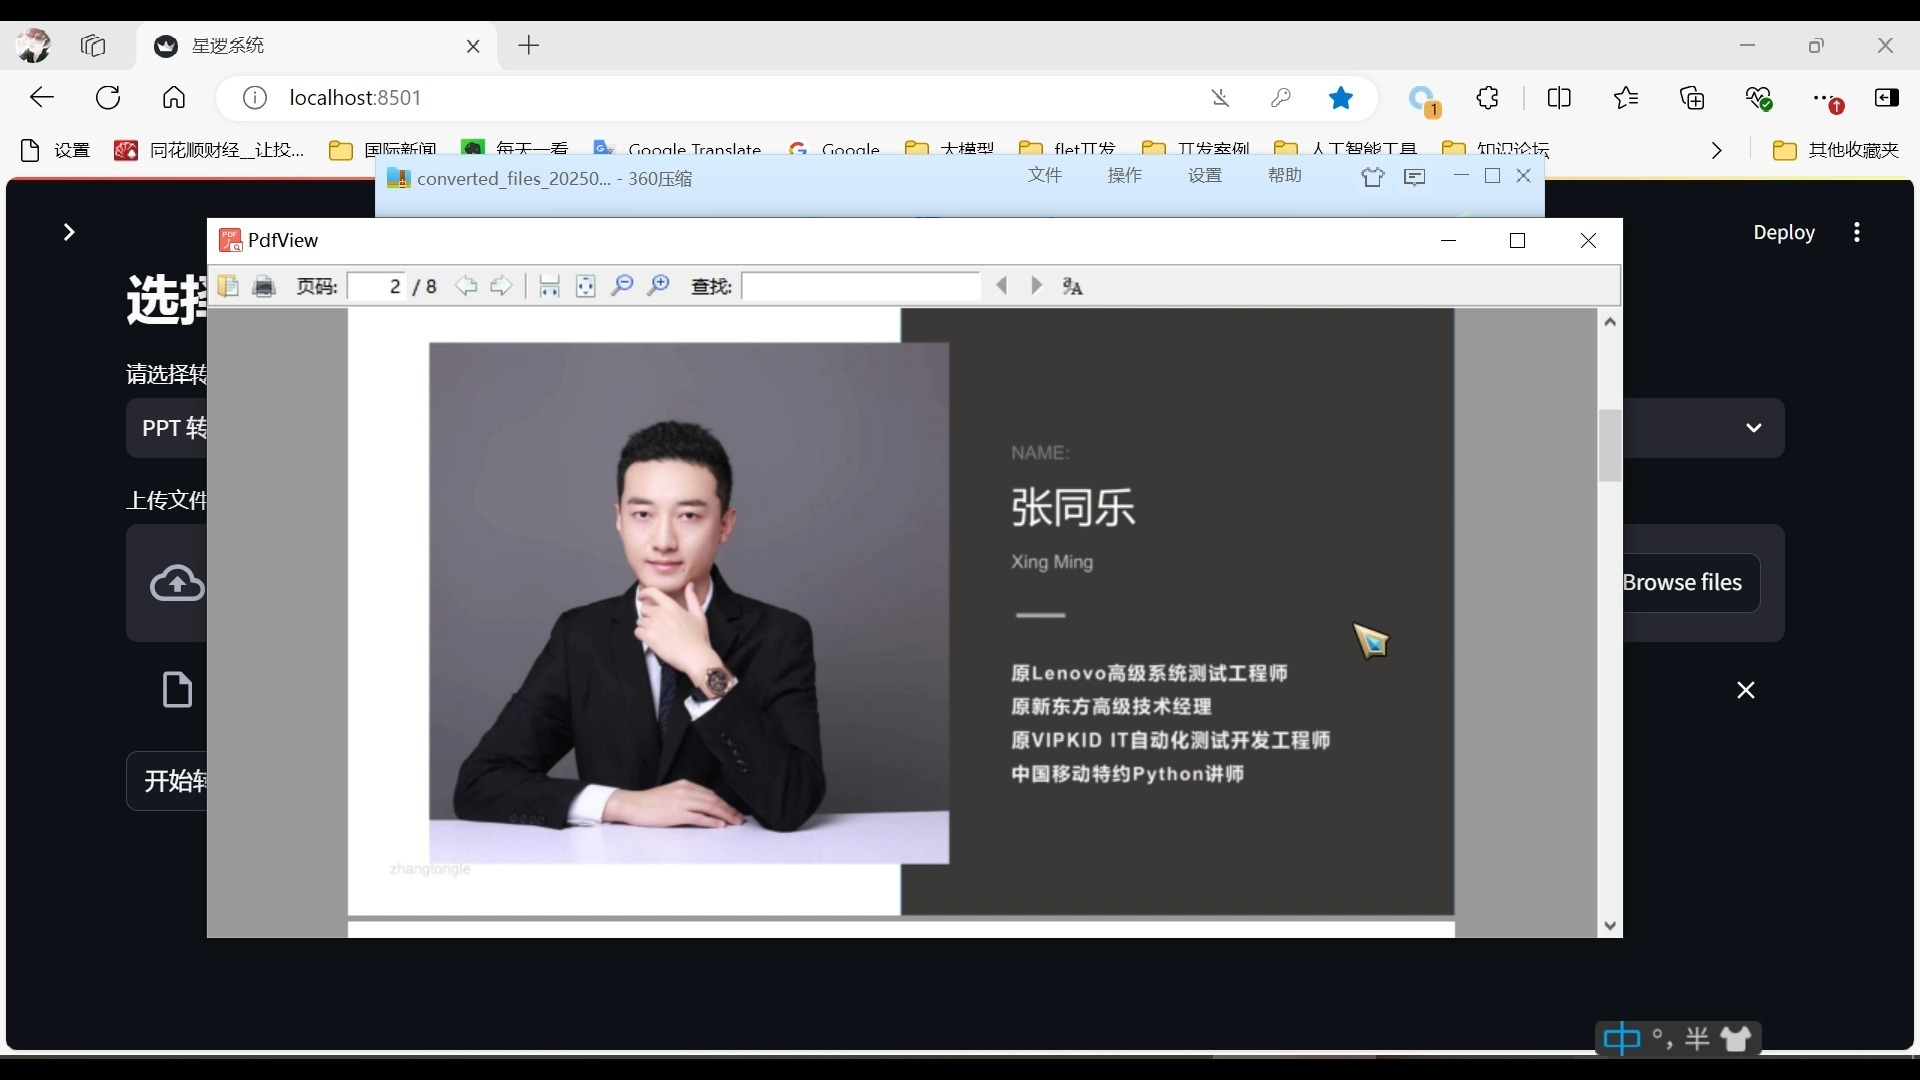Image resolution: width=1920 pixels, height=1080 pixels.
Task: Click the Deploy button in Streamlit
Action: pos(1786,232)
